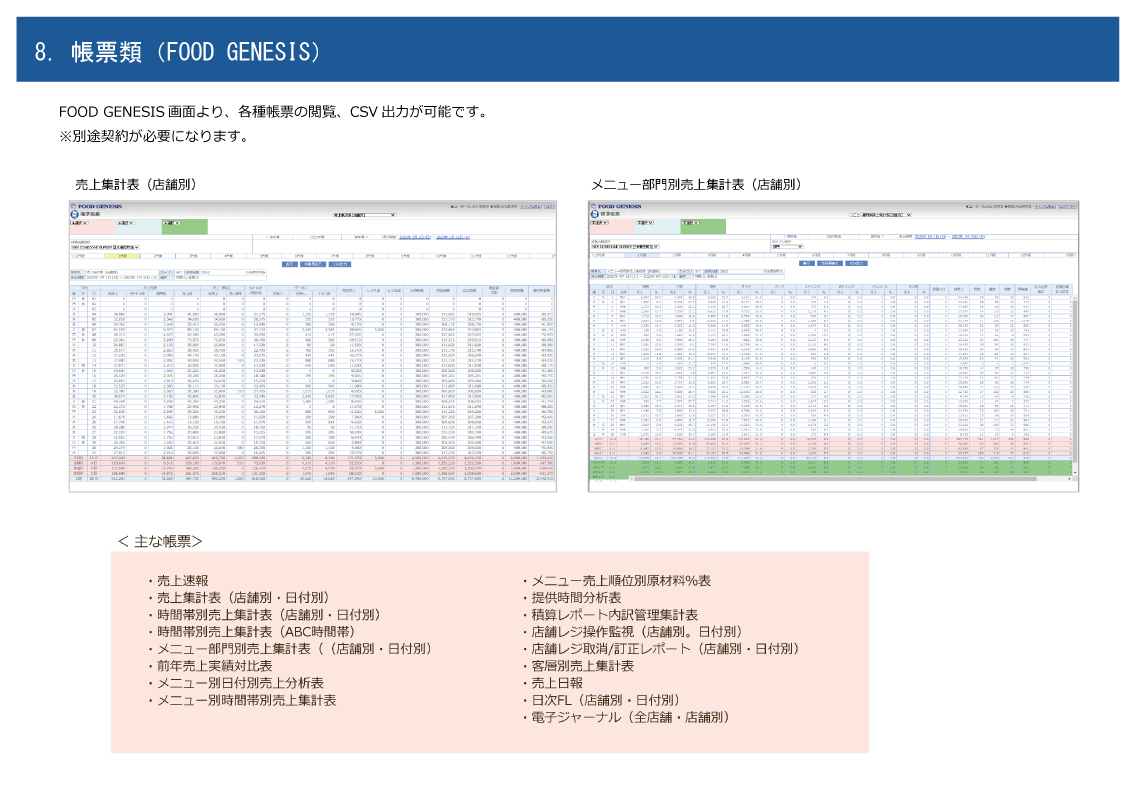Click blue 帳票照会 round icon in right screenshot
Viewport: 1143px width, 793px height.
594,214
